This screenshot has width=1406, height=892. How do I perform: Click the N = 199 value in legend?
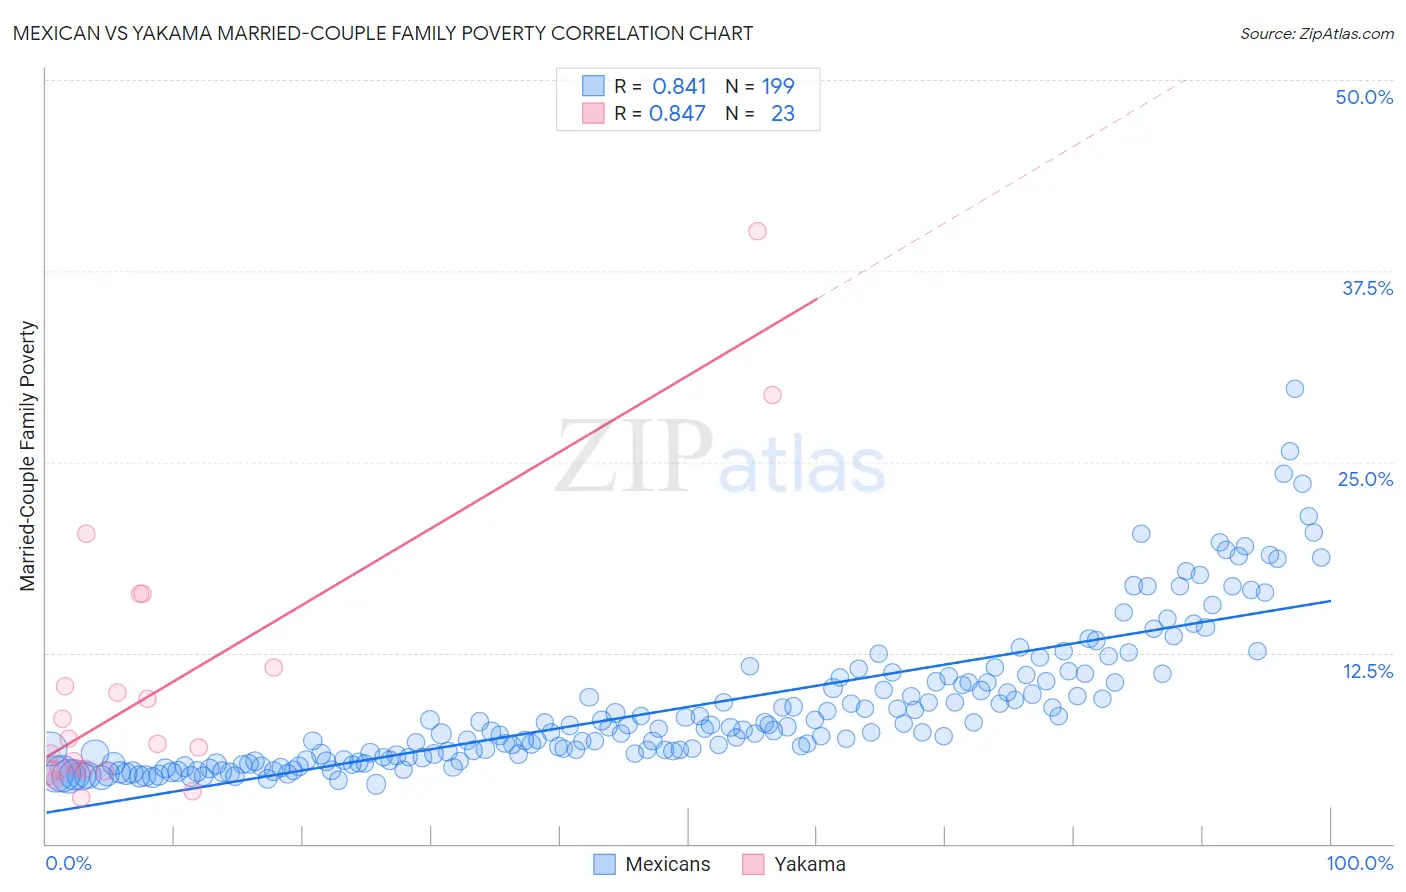click(760, 86)
